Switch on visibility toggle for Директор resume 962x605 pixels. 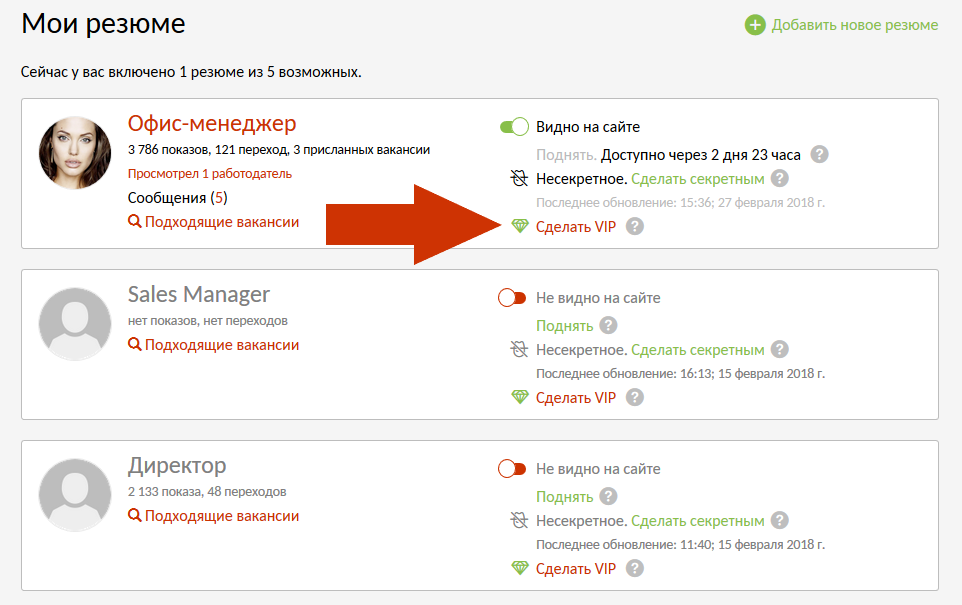pos(512,469)
